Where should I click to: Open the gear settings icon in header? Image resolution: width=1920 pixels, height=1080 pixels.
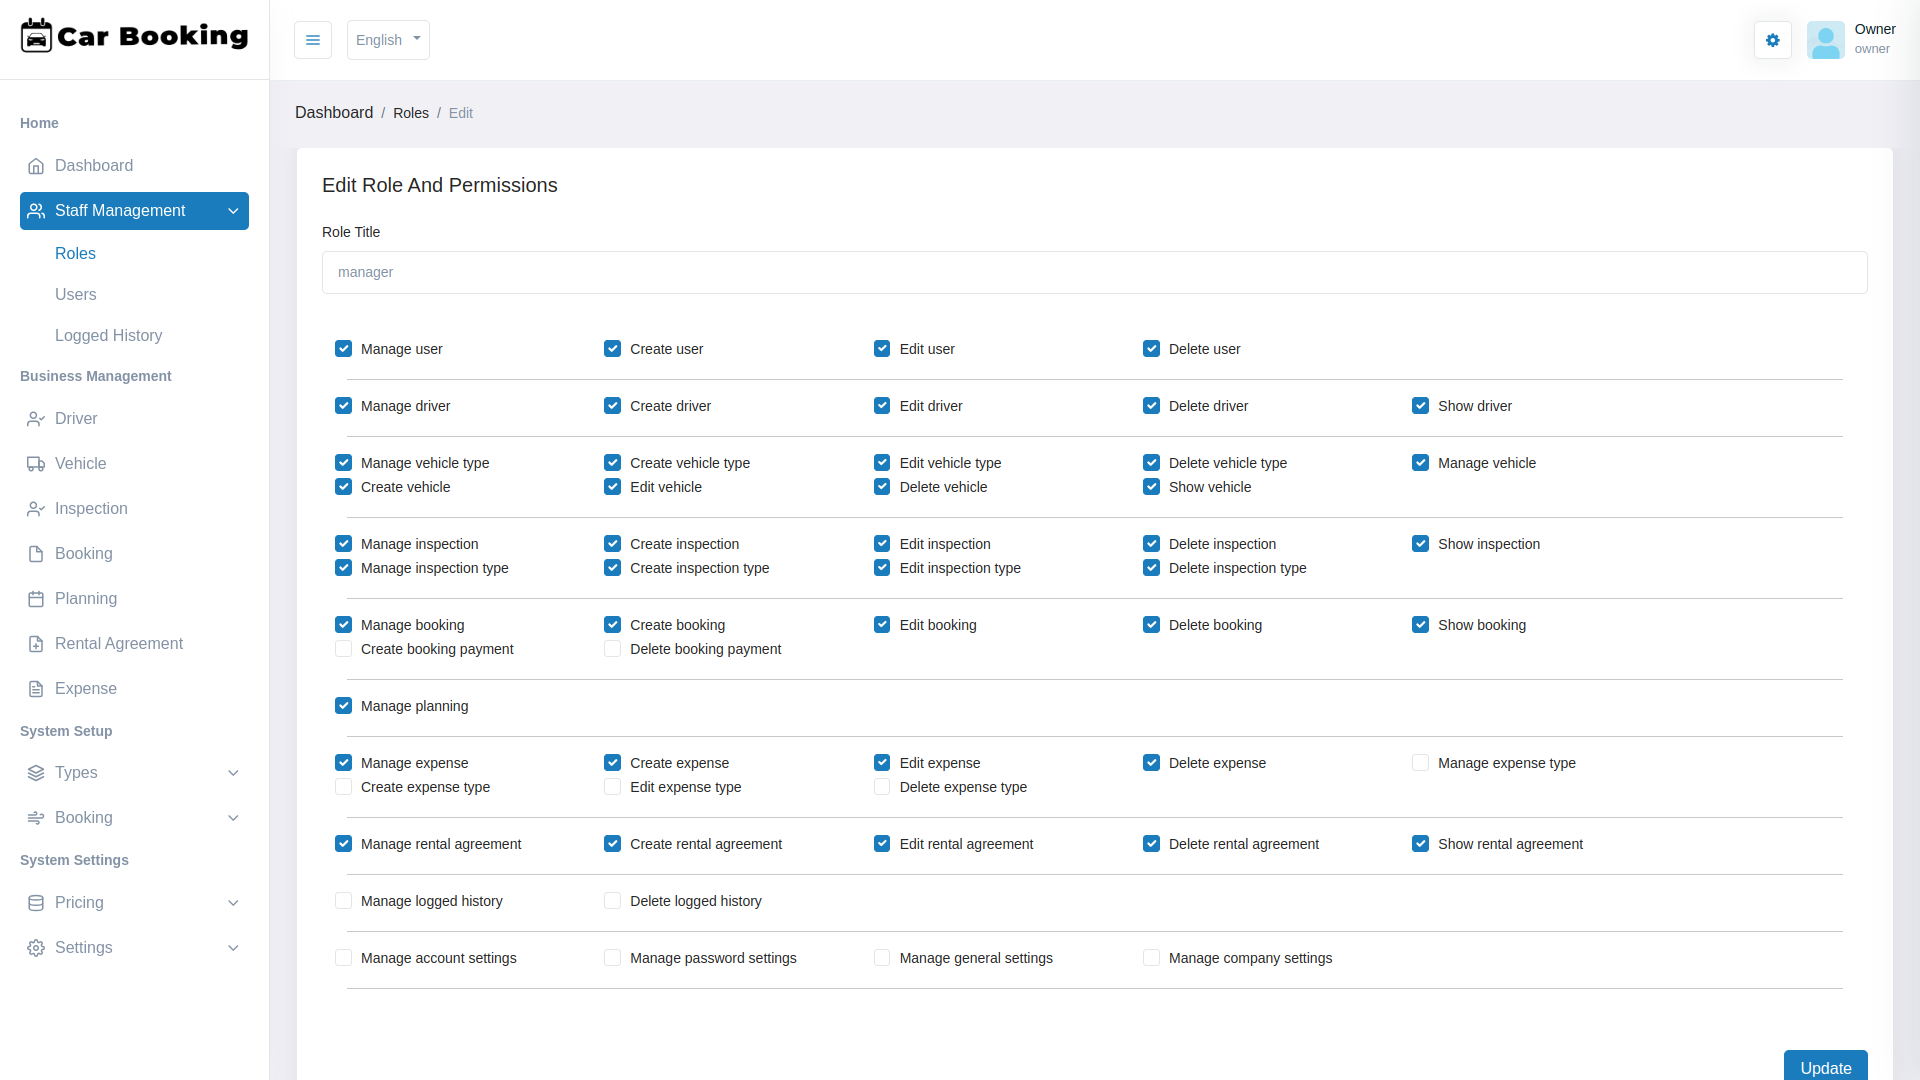1772,40
